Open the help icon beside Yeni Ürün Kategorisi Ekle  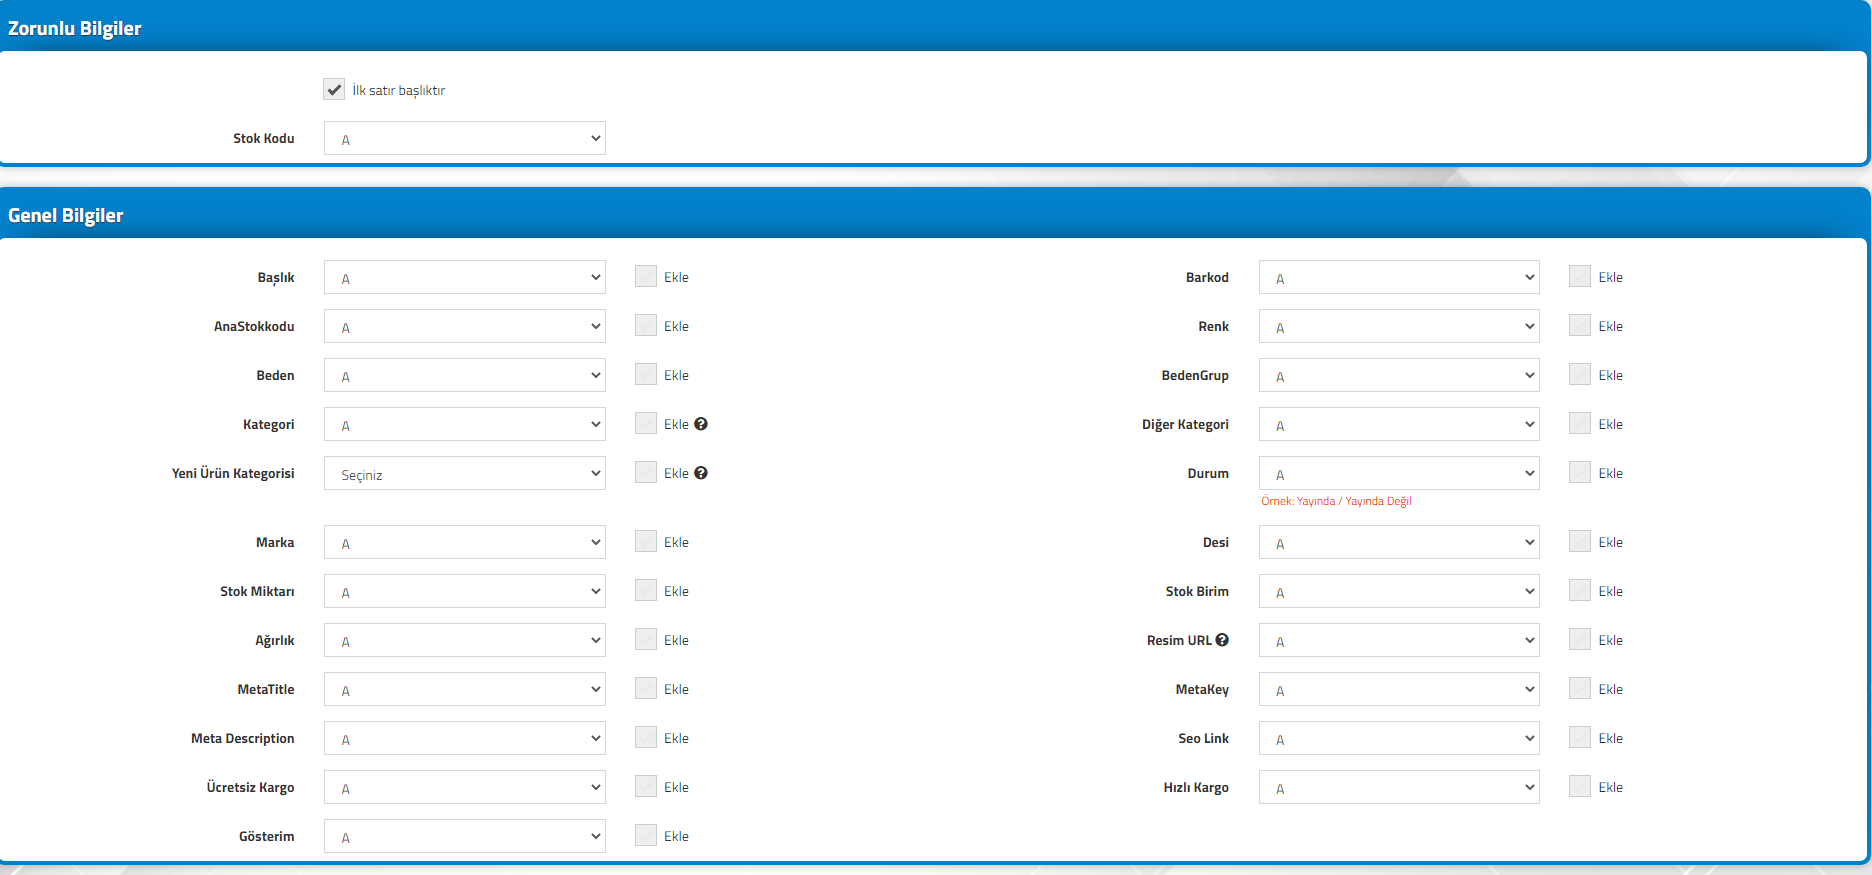coord(701,473)
